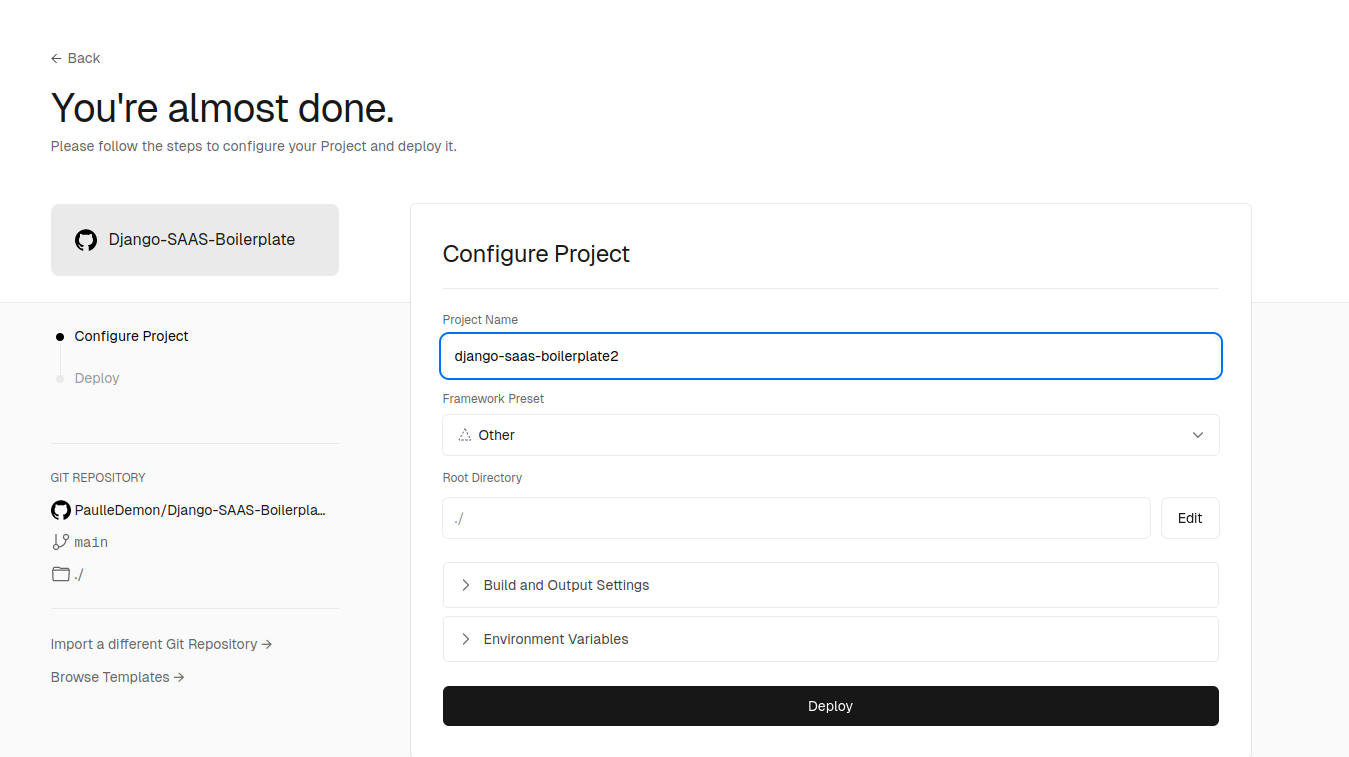Click the Edit button for Root Directory
Viewport: 1349px width, 757px height.
[x=1189, y=517]
